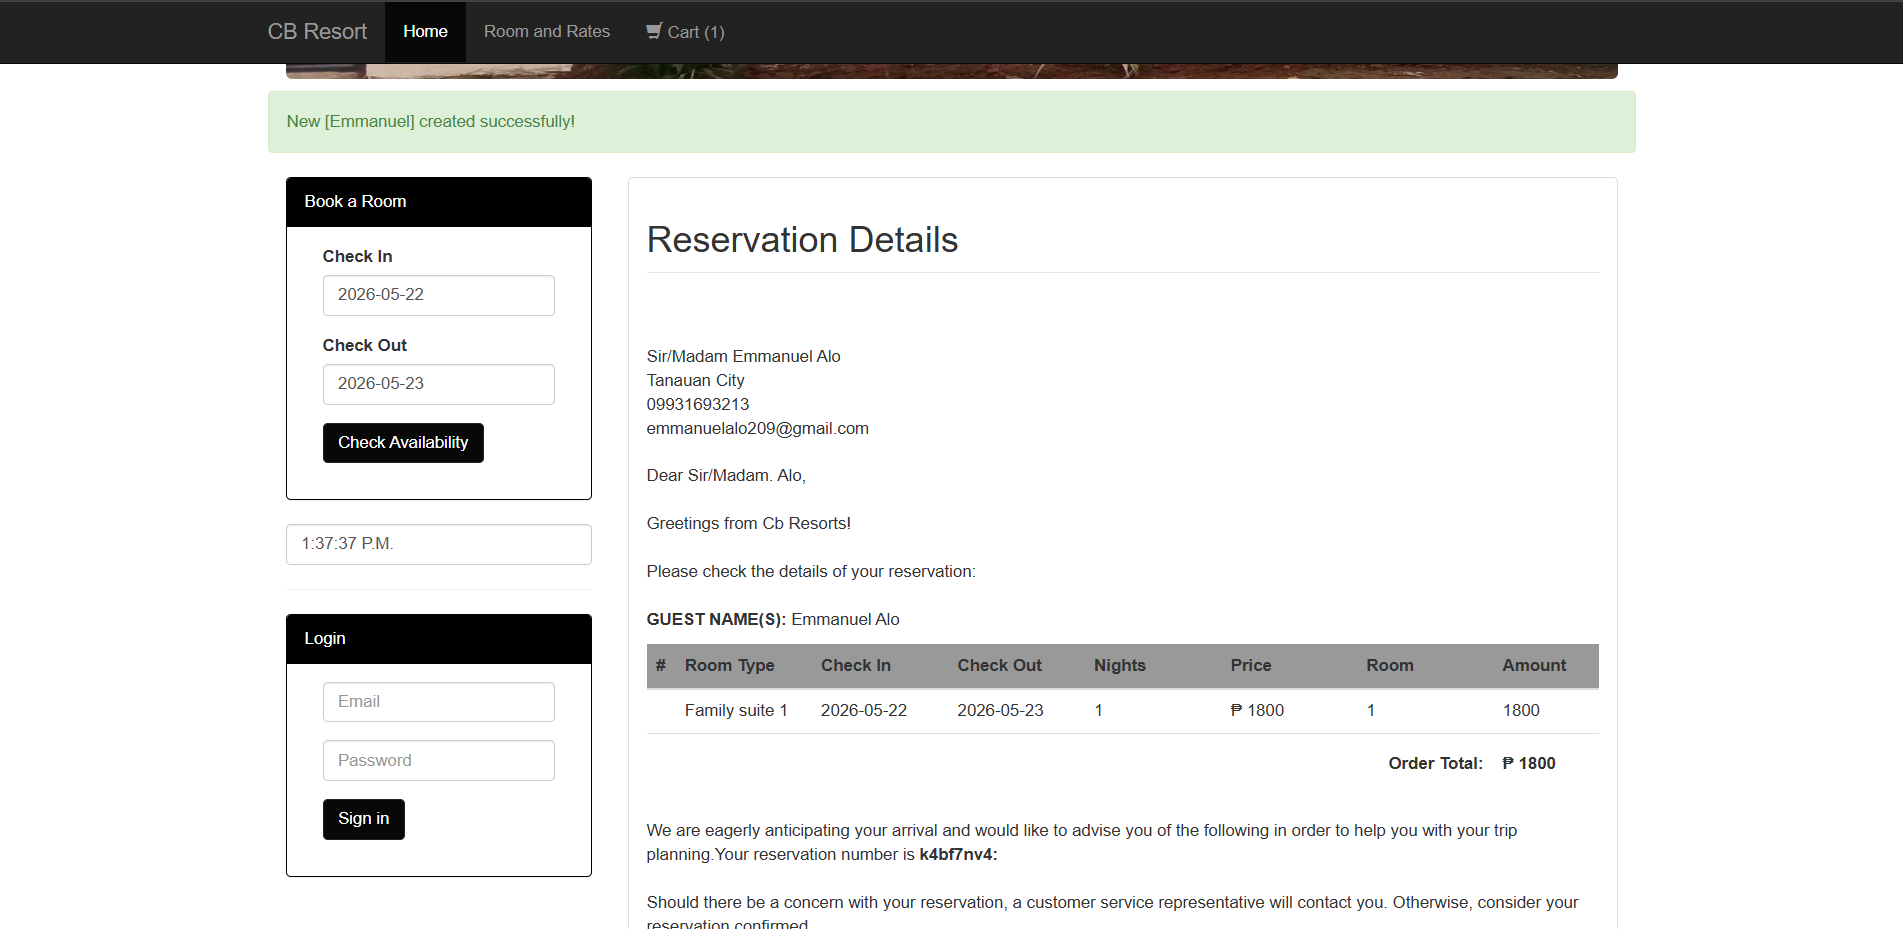Open Room and Rates page
This screenshot has width=1903, height=929.
pyautogui.click(x=547, y=32)
